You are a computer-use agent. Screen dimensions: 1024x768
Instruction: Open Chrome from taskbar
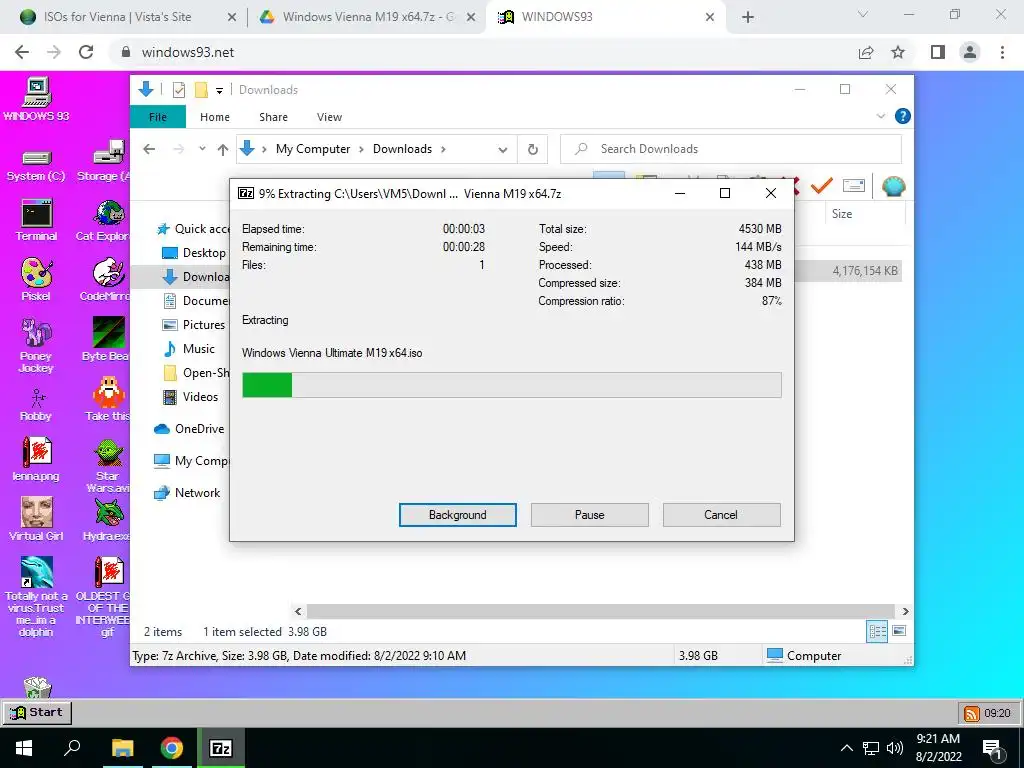172,748
